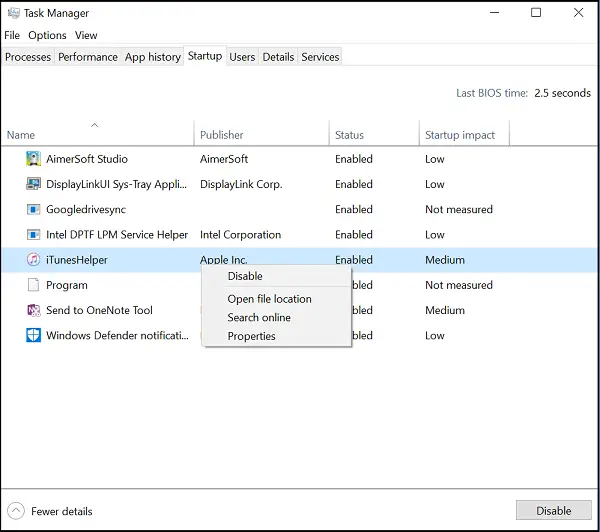Select the Googledrivesync entry
Viewport: 600px width, 532px height.
pyautogui.click(x=86, y=209)
